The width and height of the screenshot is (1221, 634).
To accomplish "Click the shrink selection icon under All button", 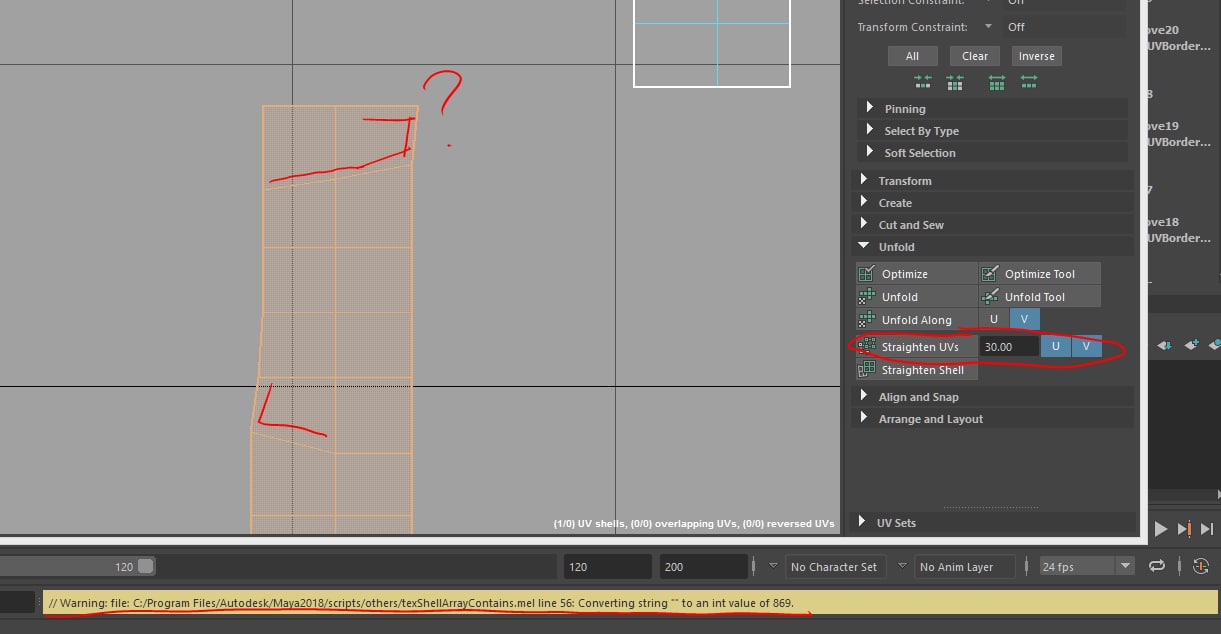I will point(922,83).
